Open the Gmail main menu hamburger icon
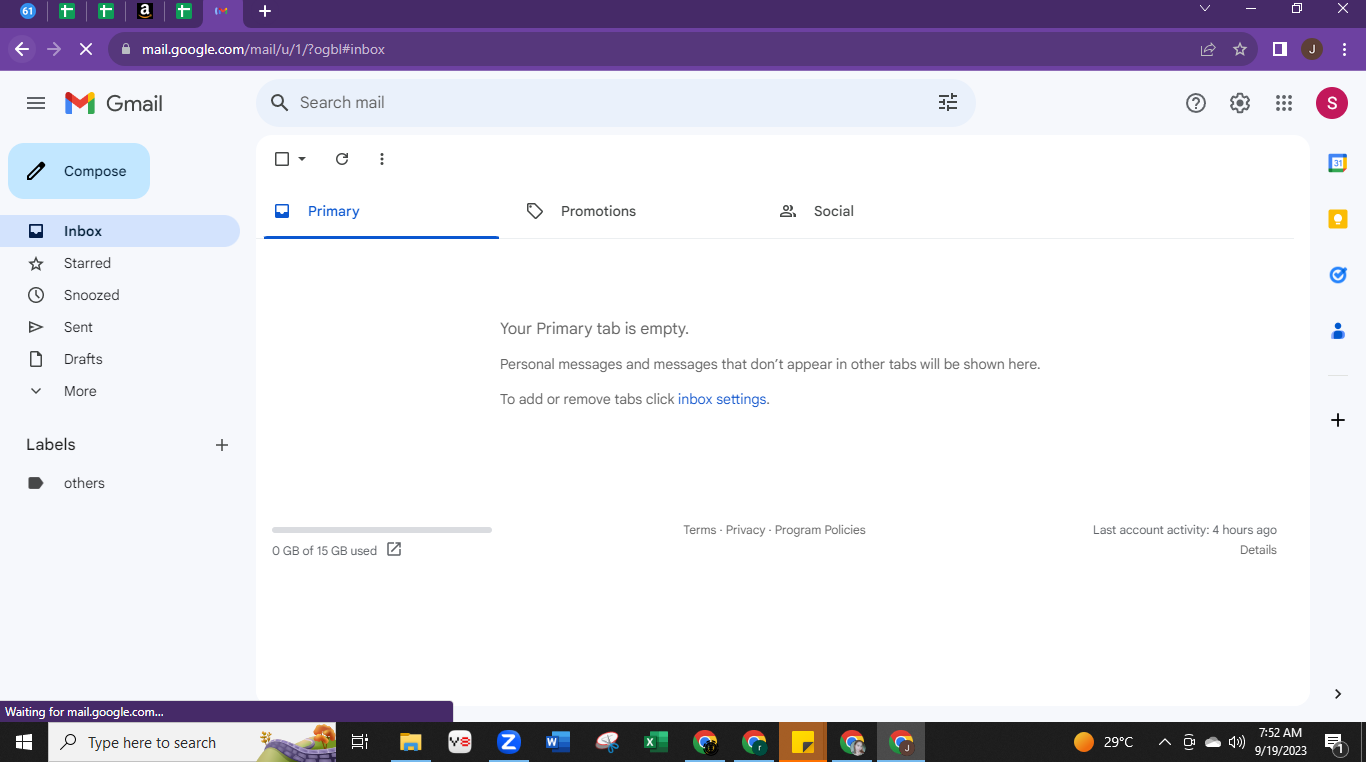Image resolution: width=1366 pixels, height=762 pixels. pos(36,103)
